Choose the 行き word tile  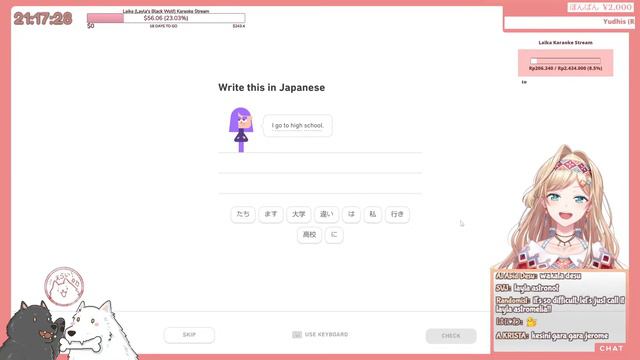(x=397, y=214)
